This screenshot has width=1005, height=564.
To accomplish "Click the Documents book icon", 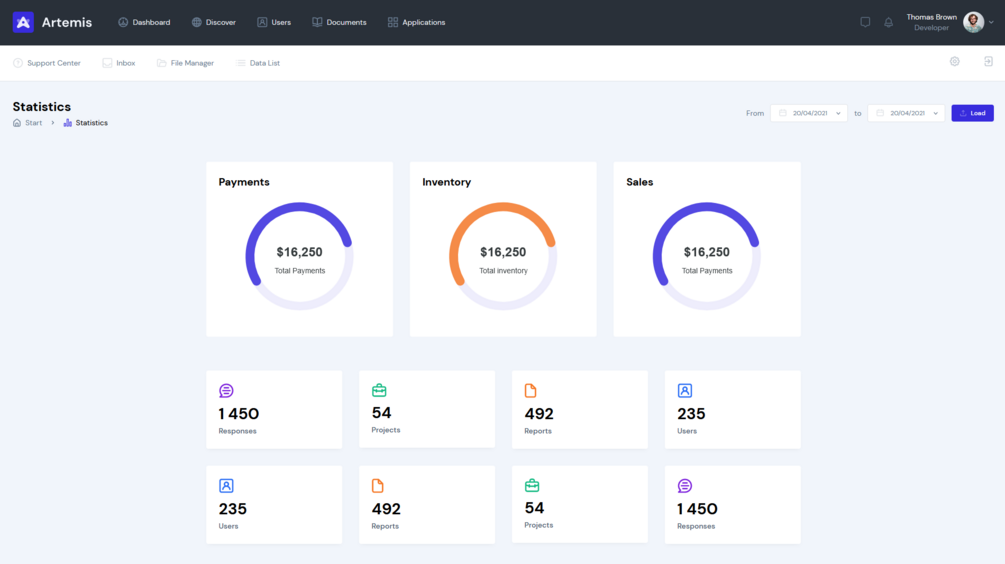I will point(317,22).
